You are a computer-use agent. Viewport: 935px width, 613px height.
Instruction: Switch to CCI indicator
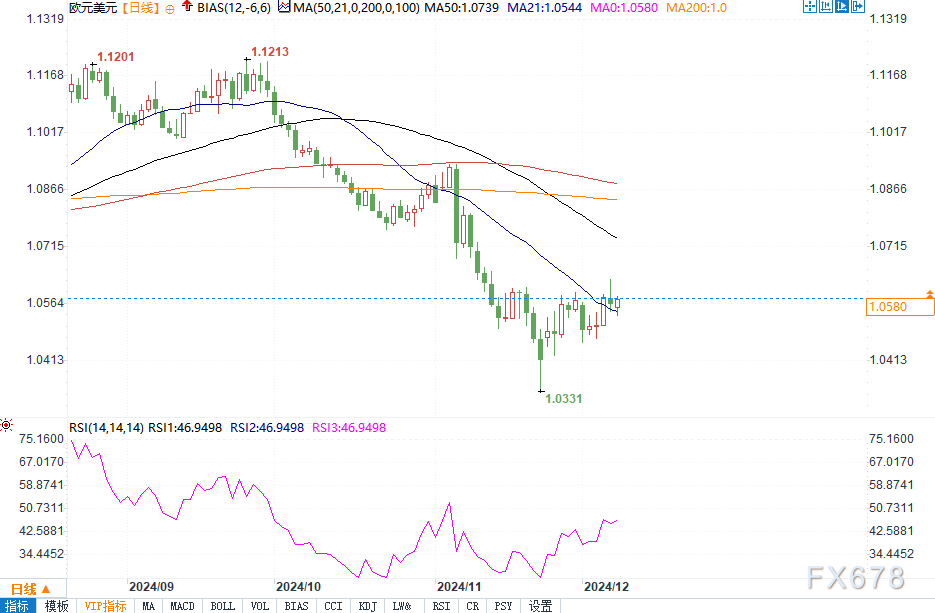pos(333,606)
